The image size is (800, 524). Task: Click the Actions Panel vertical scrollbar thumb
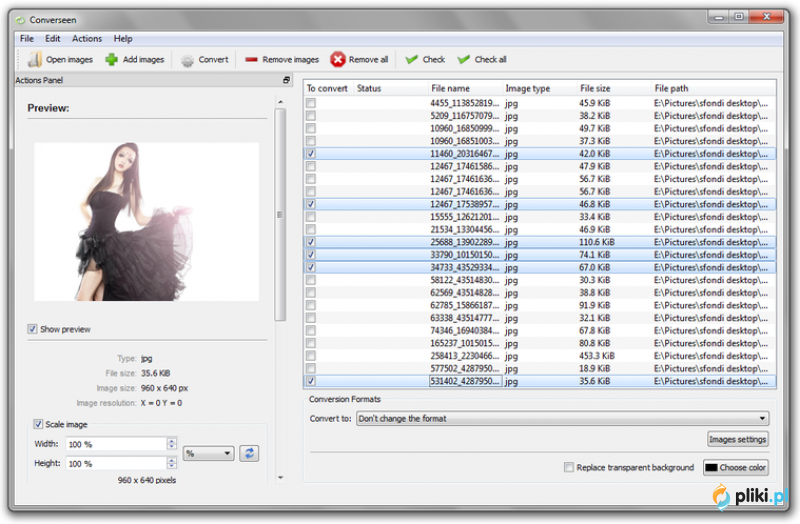(x=280, y=215)
